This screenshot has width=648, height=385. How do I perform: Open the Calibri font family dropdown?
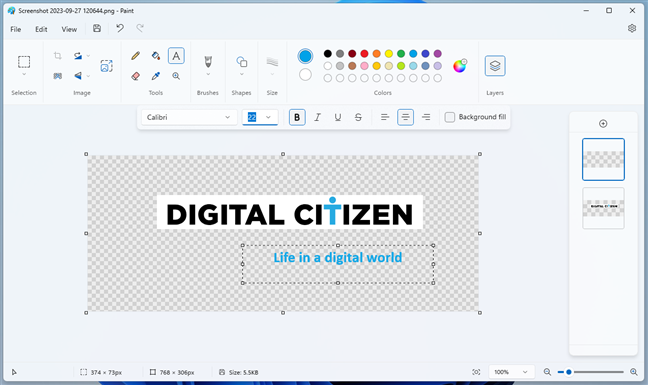(x=189, y=117)
